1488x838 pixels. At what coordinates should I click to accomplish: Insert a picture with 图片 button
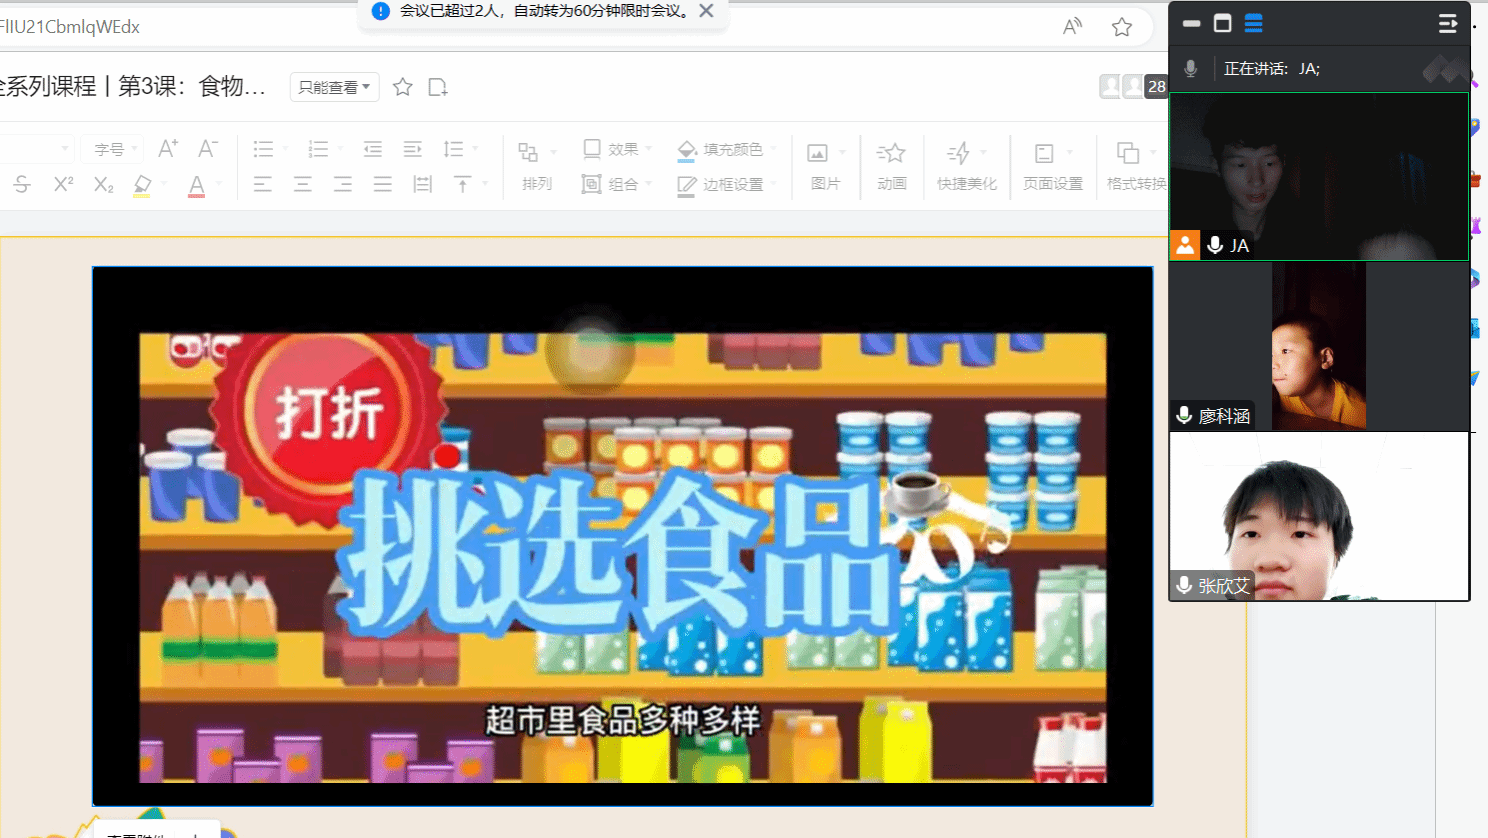(x=824, y=165)
